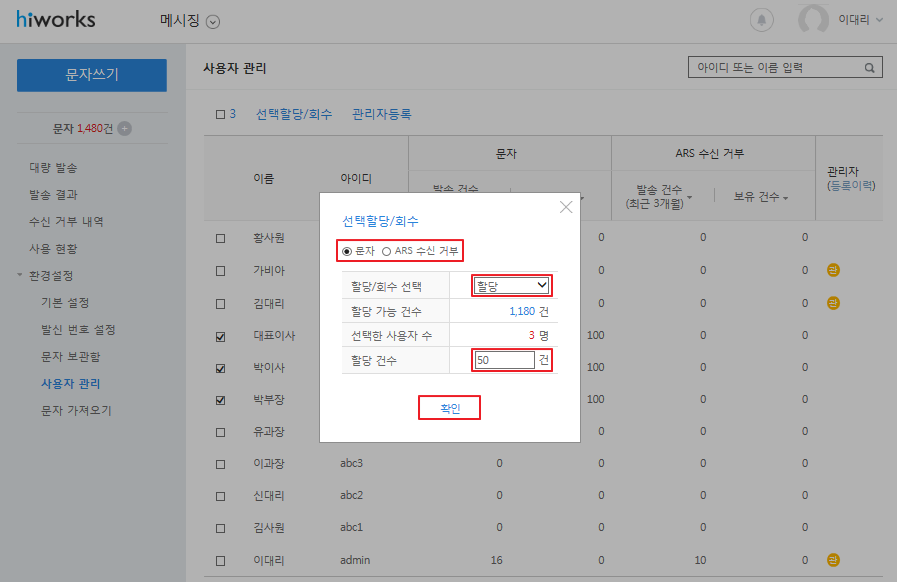This screenshot has height=582, width=897.
Task: Click the search magnifier icon
Action: [x=870, y=68]
